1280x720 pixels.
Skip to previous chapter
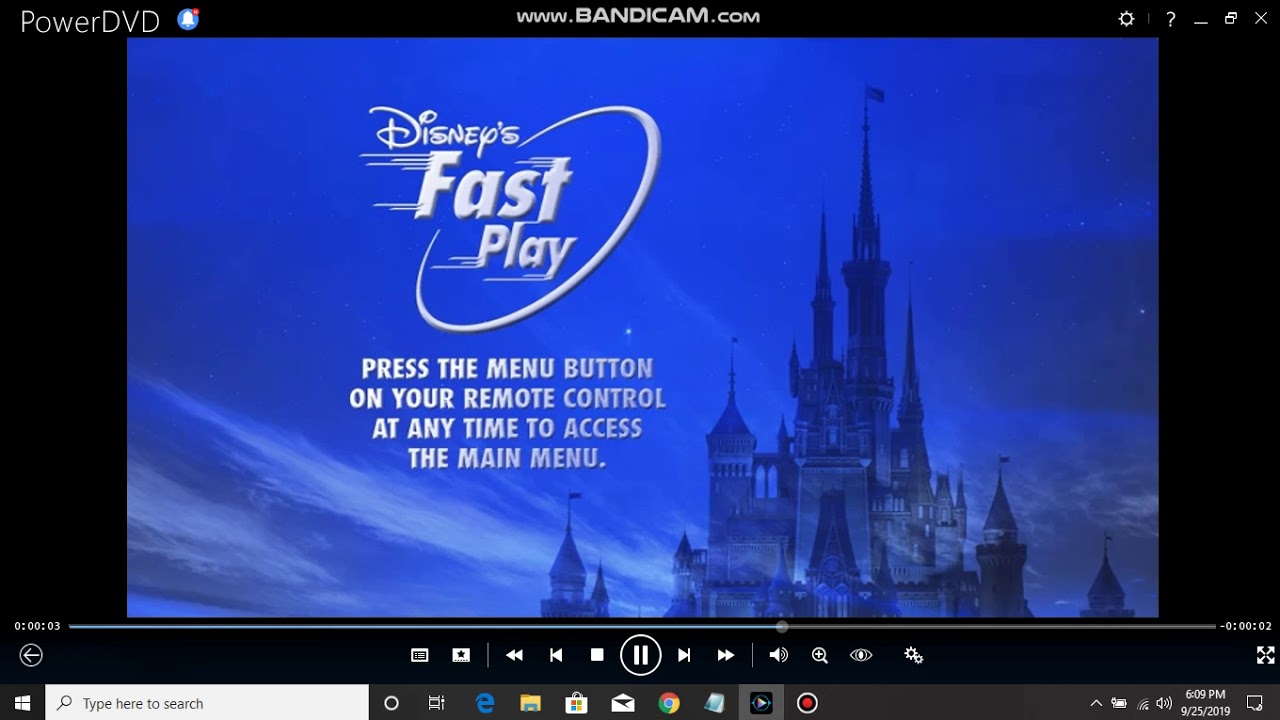(x=556, y=655)
